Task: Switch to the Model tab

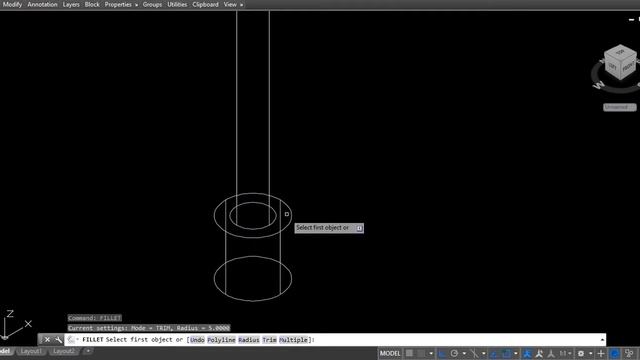Action: pos(5,351)
